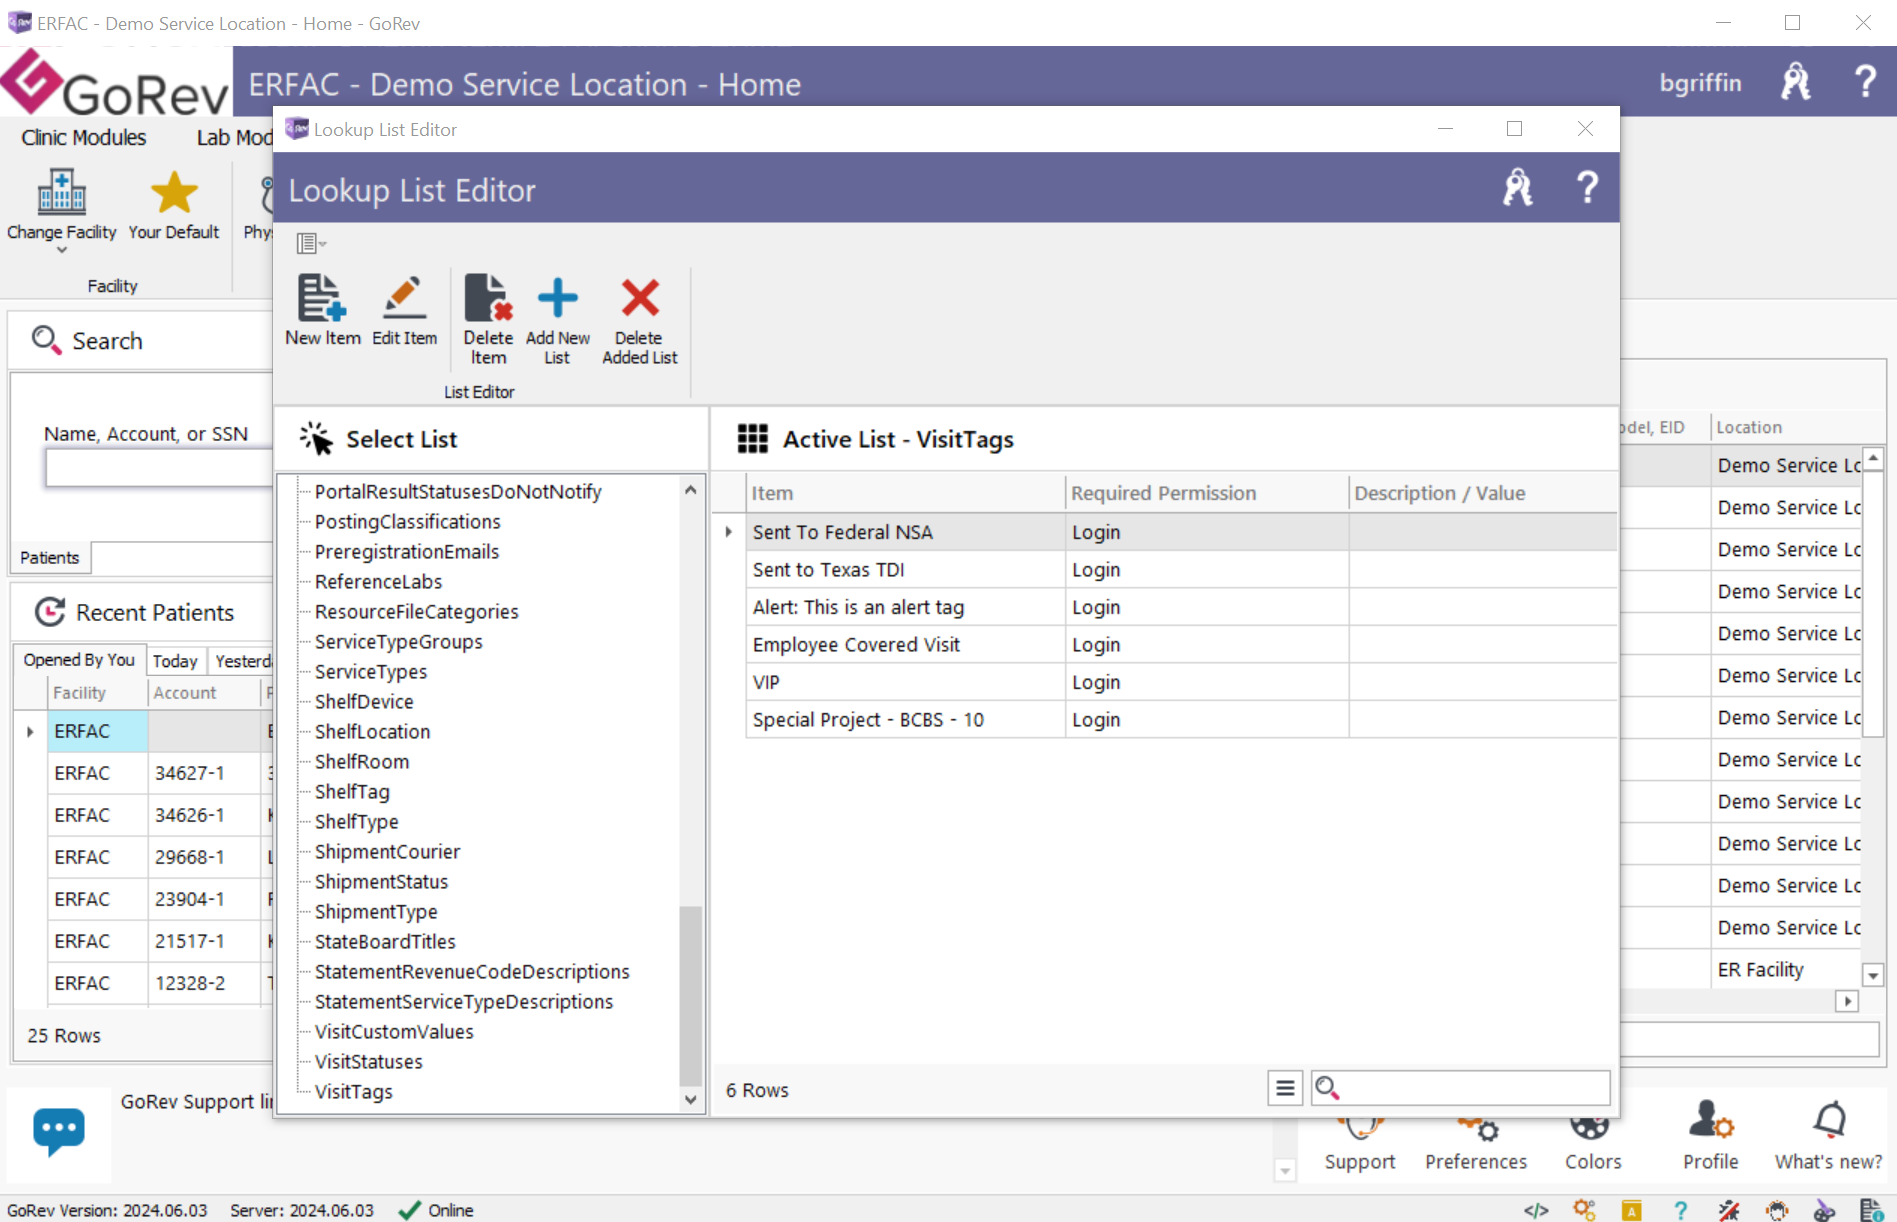This screenshot has height=1222, width=1897.
Task: Open the Preferences gears icon
Action: [x=1478, y=1129]
